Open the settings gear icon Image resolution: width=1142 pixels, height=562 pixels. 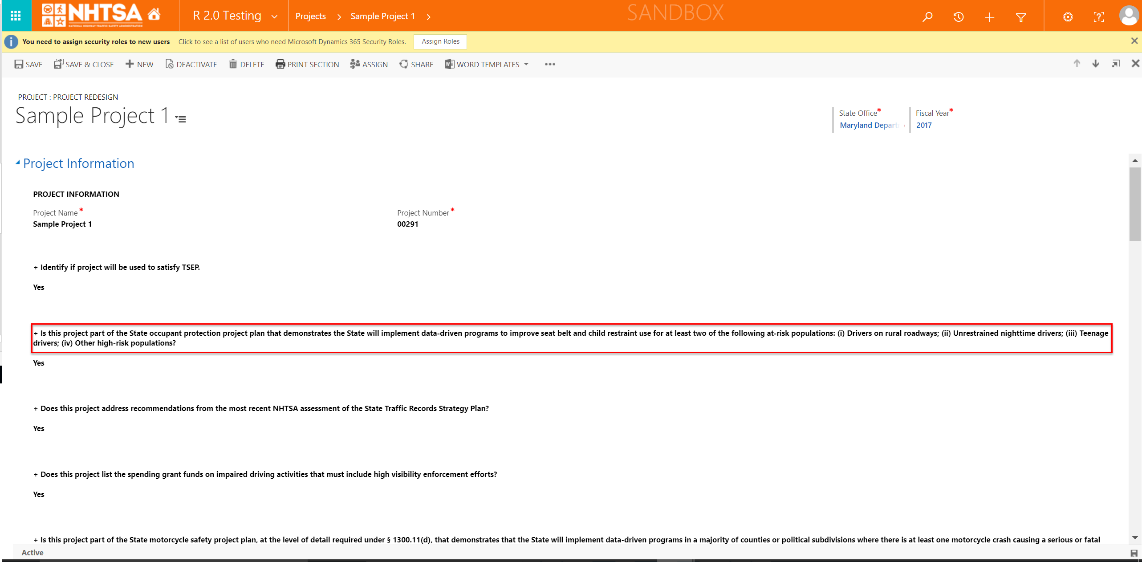click(1068, 17)
